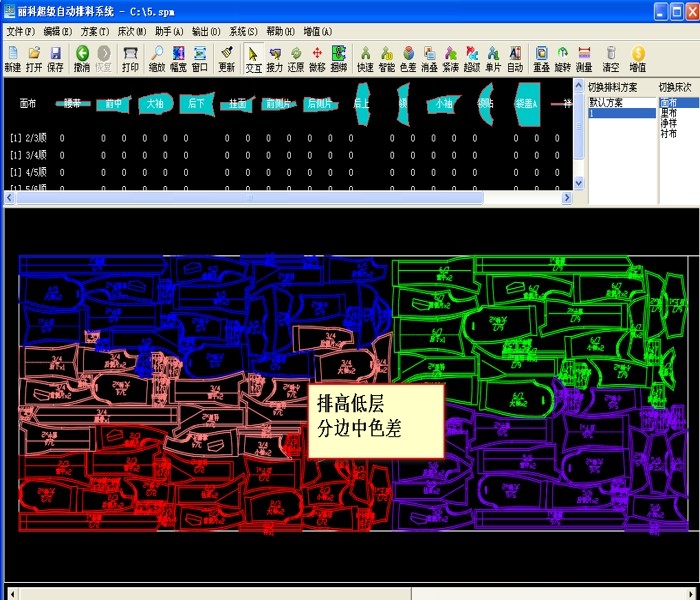Image resolution: width=700 pixels, height=600 pixels.
Task: Click piece panel scroll down arrow
Action: (579, 183)
